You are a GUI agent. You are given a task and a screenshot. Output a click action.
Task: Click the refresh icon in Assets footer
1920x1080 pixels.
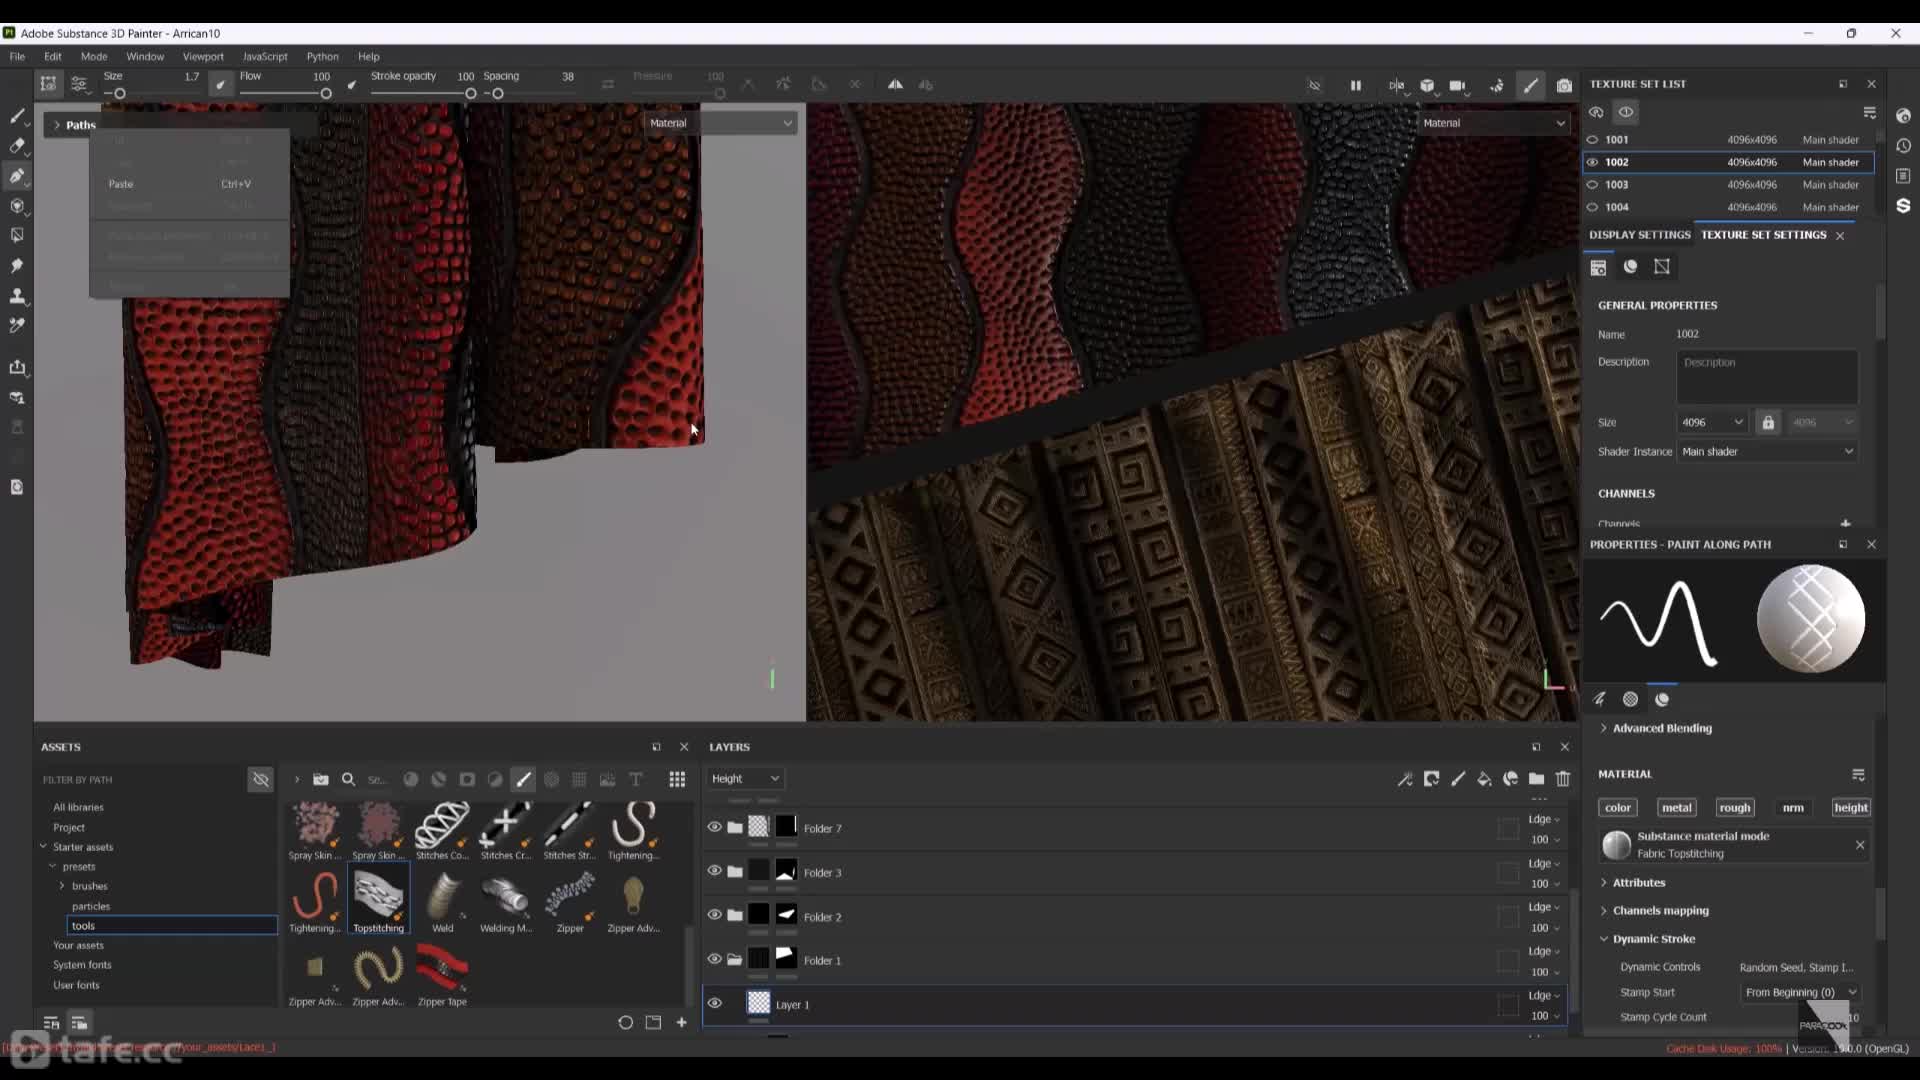pyautogui.click(x=625, y=1023)
